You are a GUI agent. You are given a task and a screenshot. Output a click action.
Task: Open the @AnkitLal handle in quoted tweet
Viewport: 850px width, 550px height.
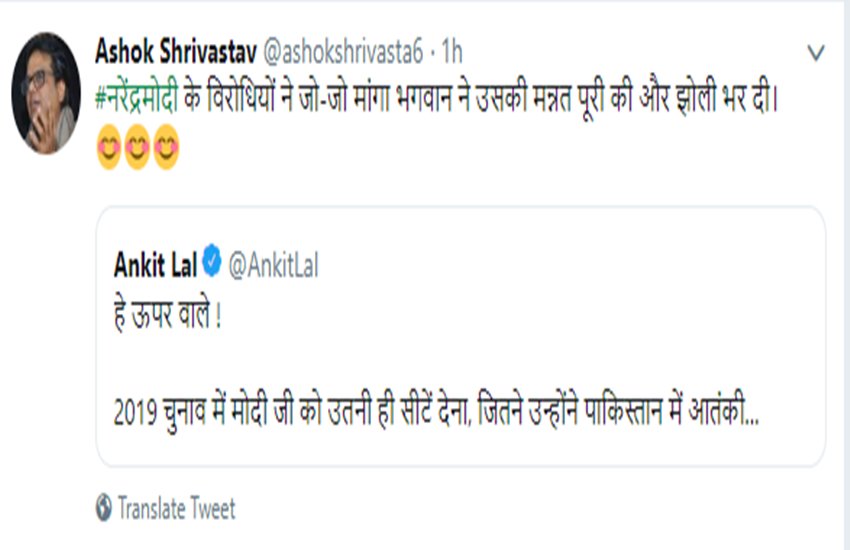(273, 265)
